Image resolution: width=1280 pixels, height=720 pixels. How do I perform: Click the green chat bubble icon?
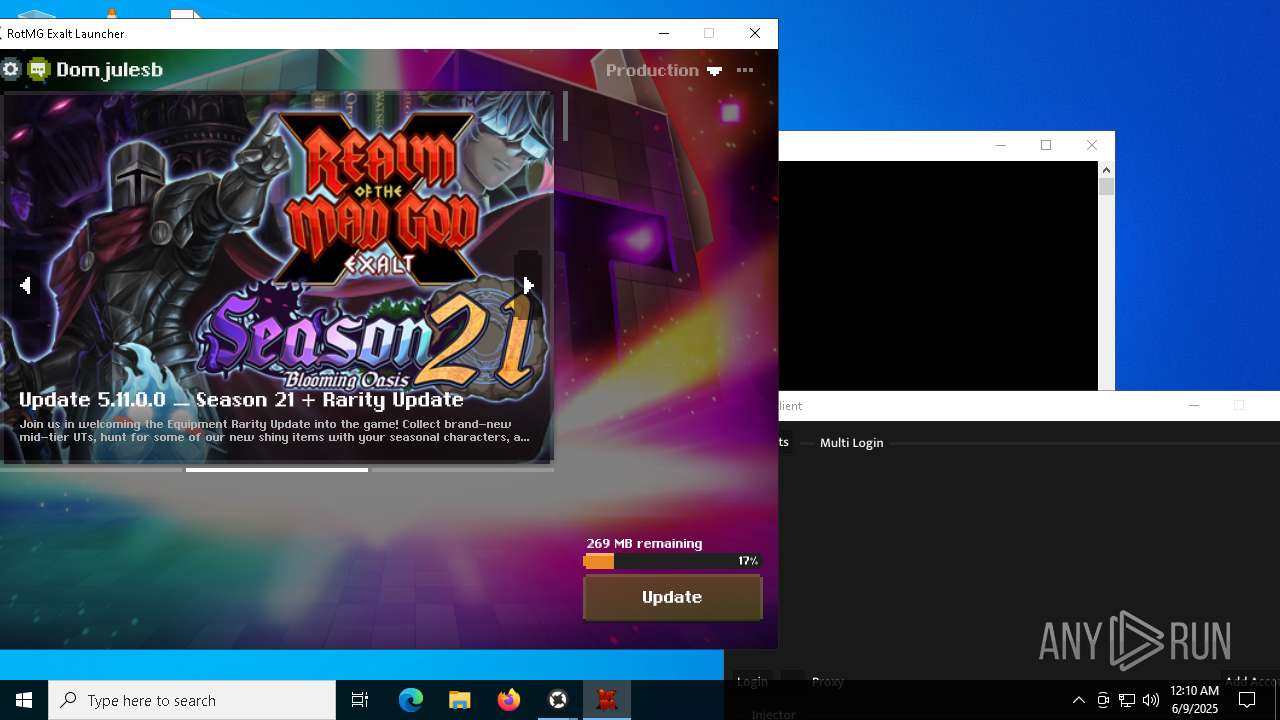39,69
